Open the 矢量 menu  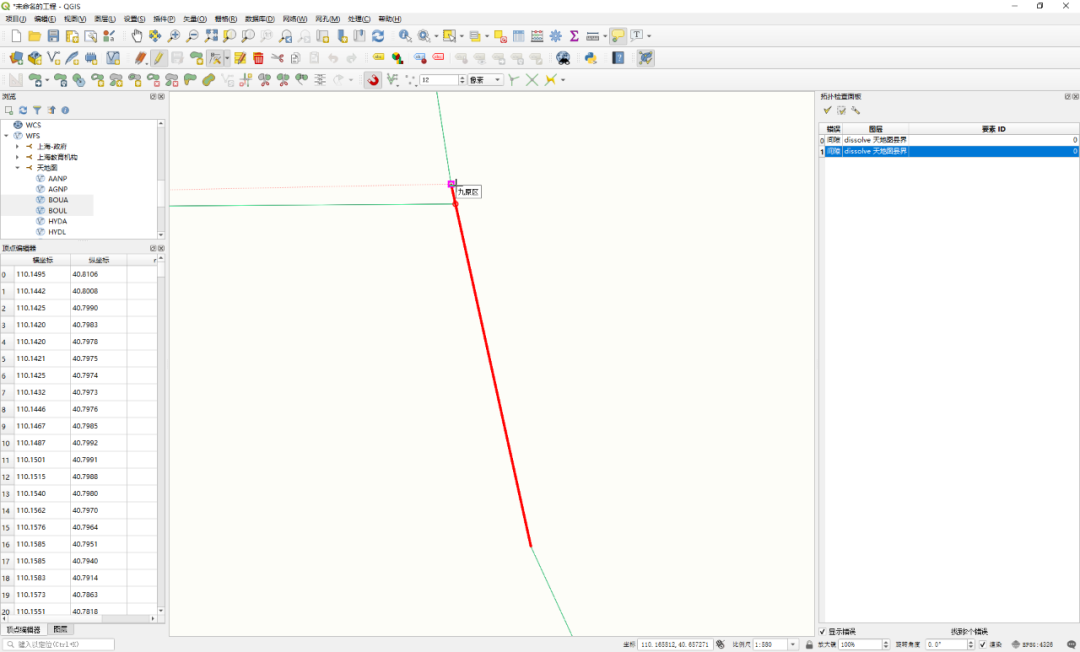click(x=194, y=19)
